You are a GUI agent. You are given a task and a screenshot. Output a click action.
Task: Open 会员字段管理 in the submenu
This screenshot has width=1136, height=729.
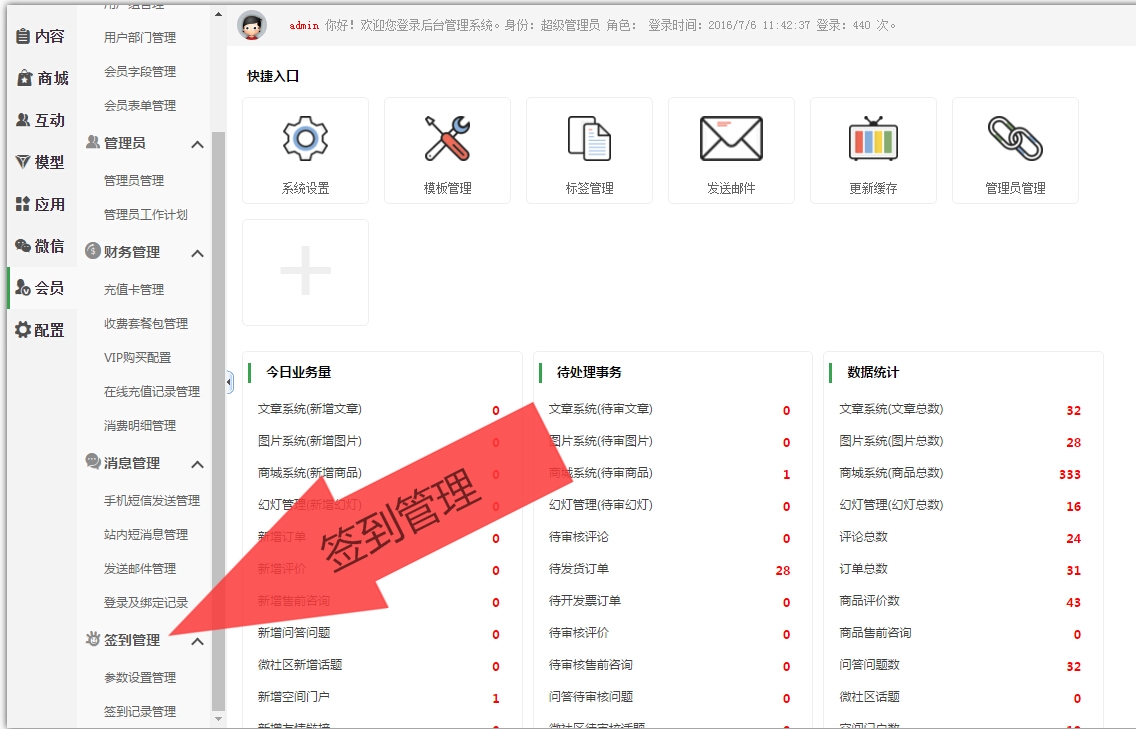(140, 72)
